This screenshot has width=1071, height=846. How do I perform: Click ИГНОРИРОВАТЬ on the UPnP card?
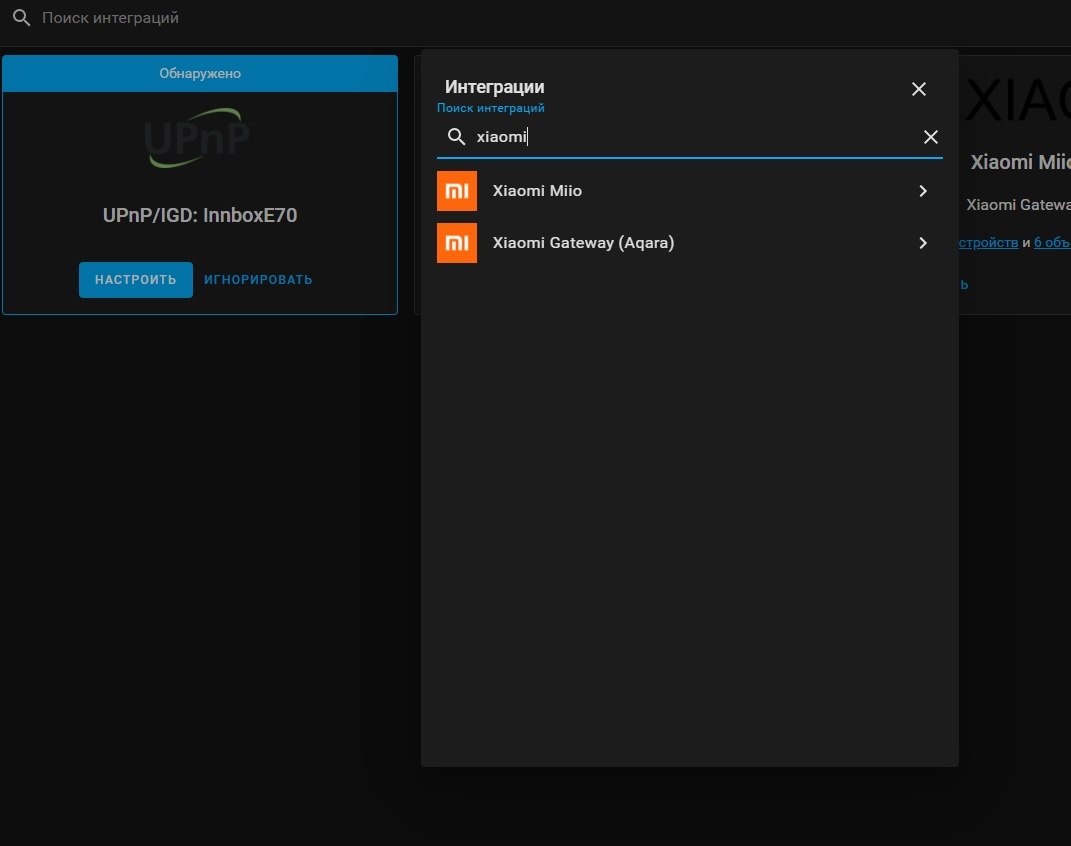[x=258, y=280]
